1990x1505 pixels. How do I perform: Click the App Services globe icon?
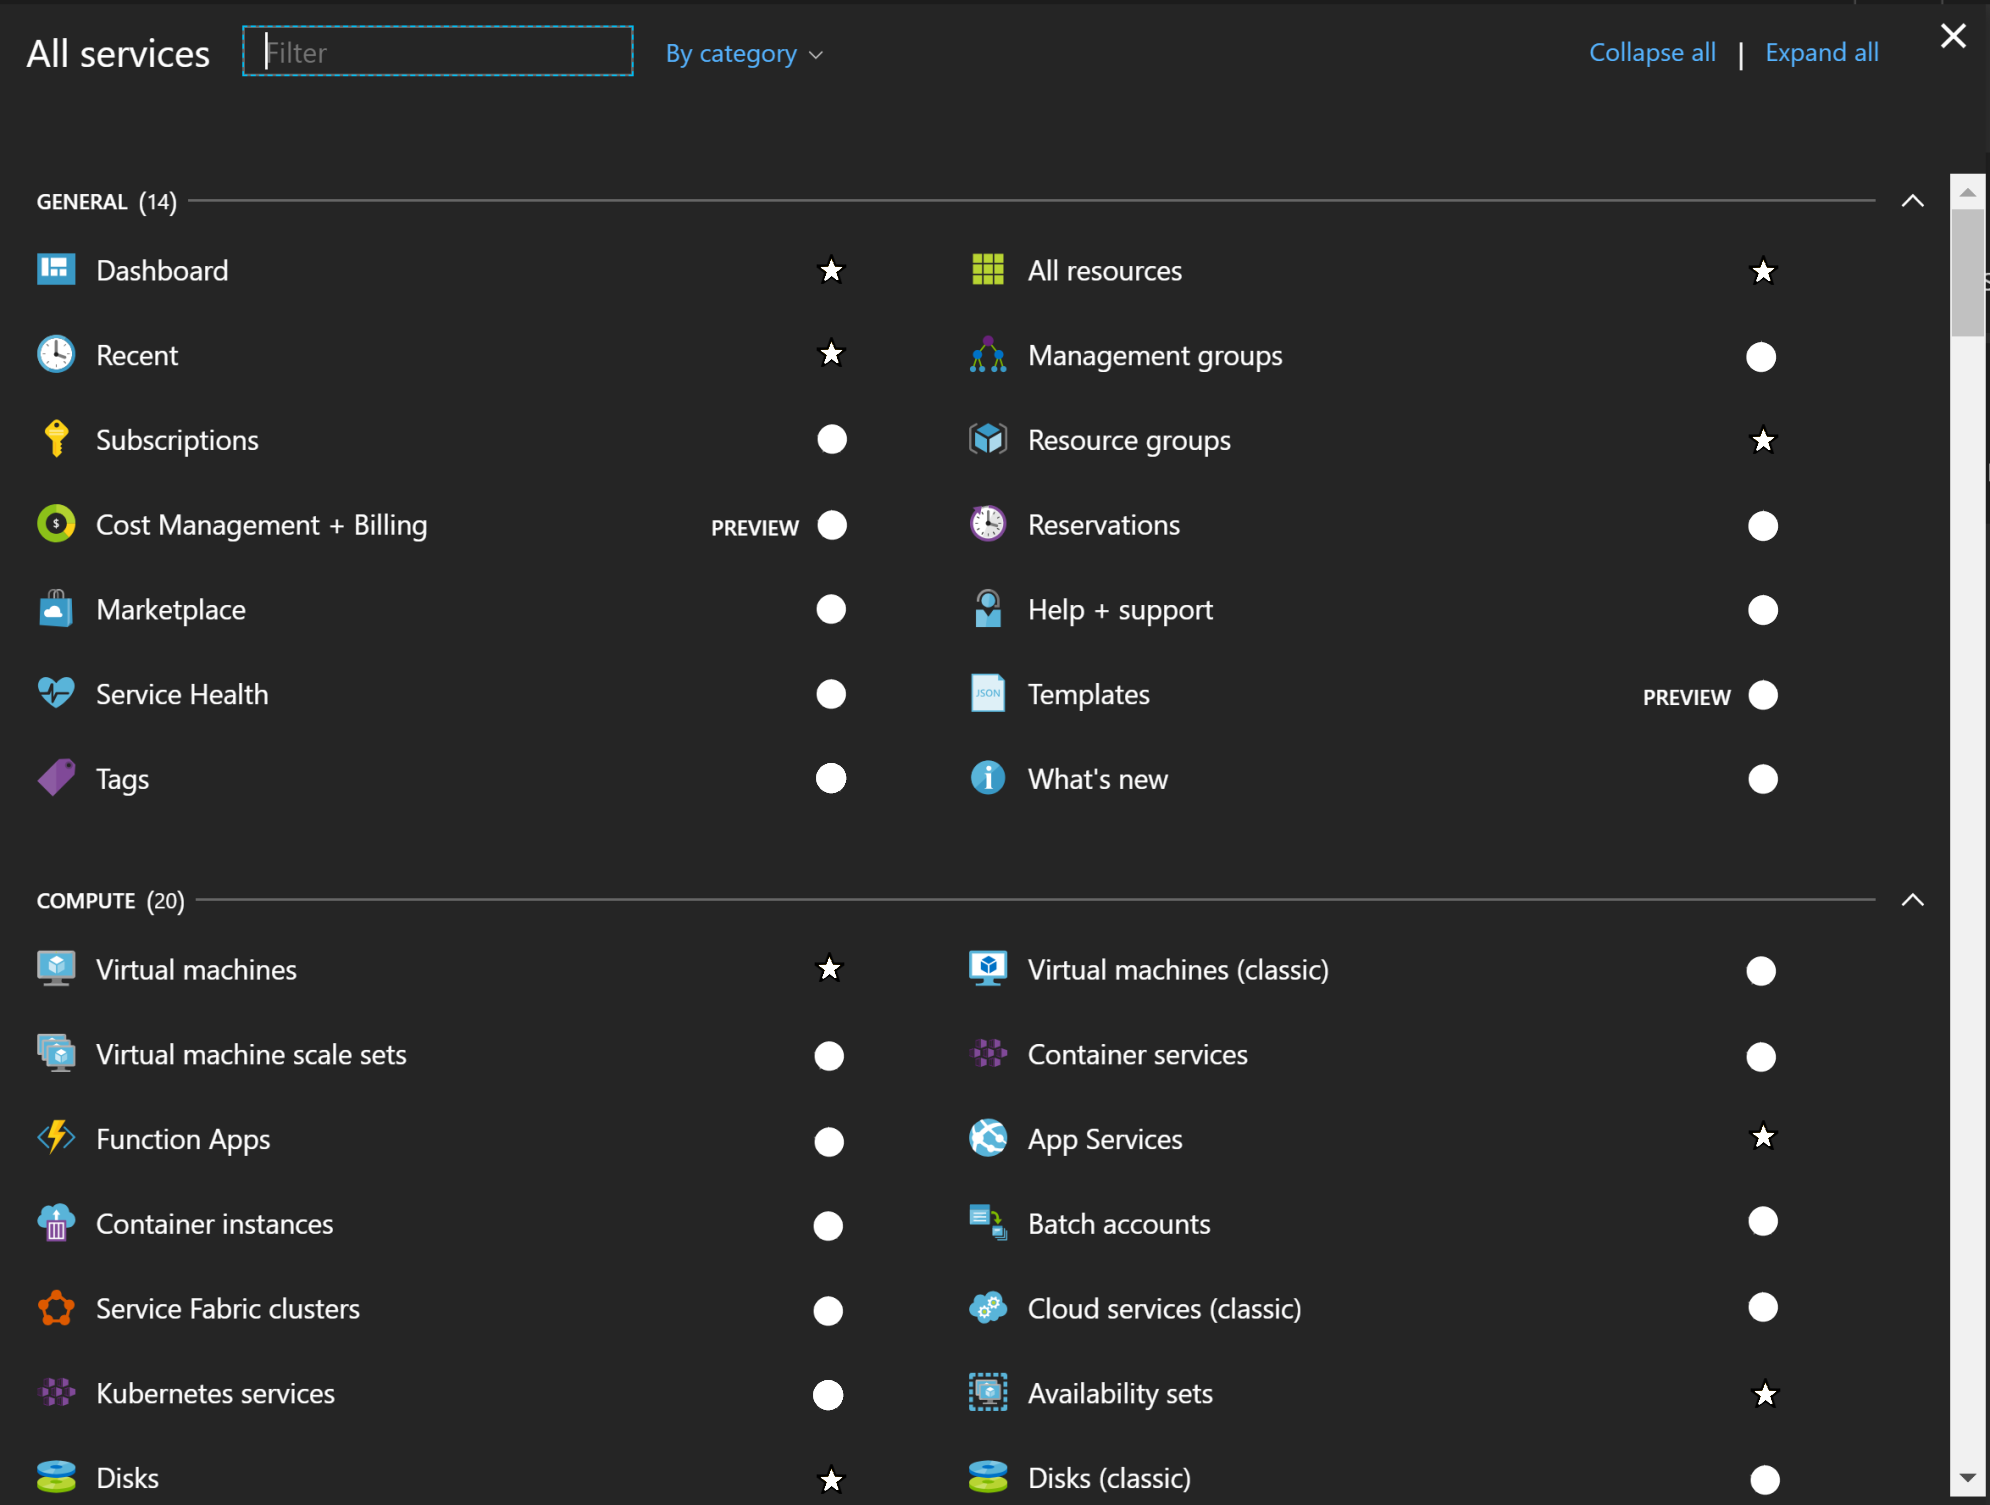988,1137
